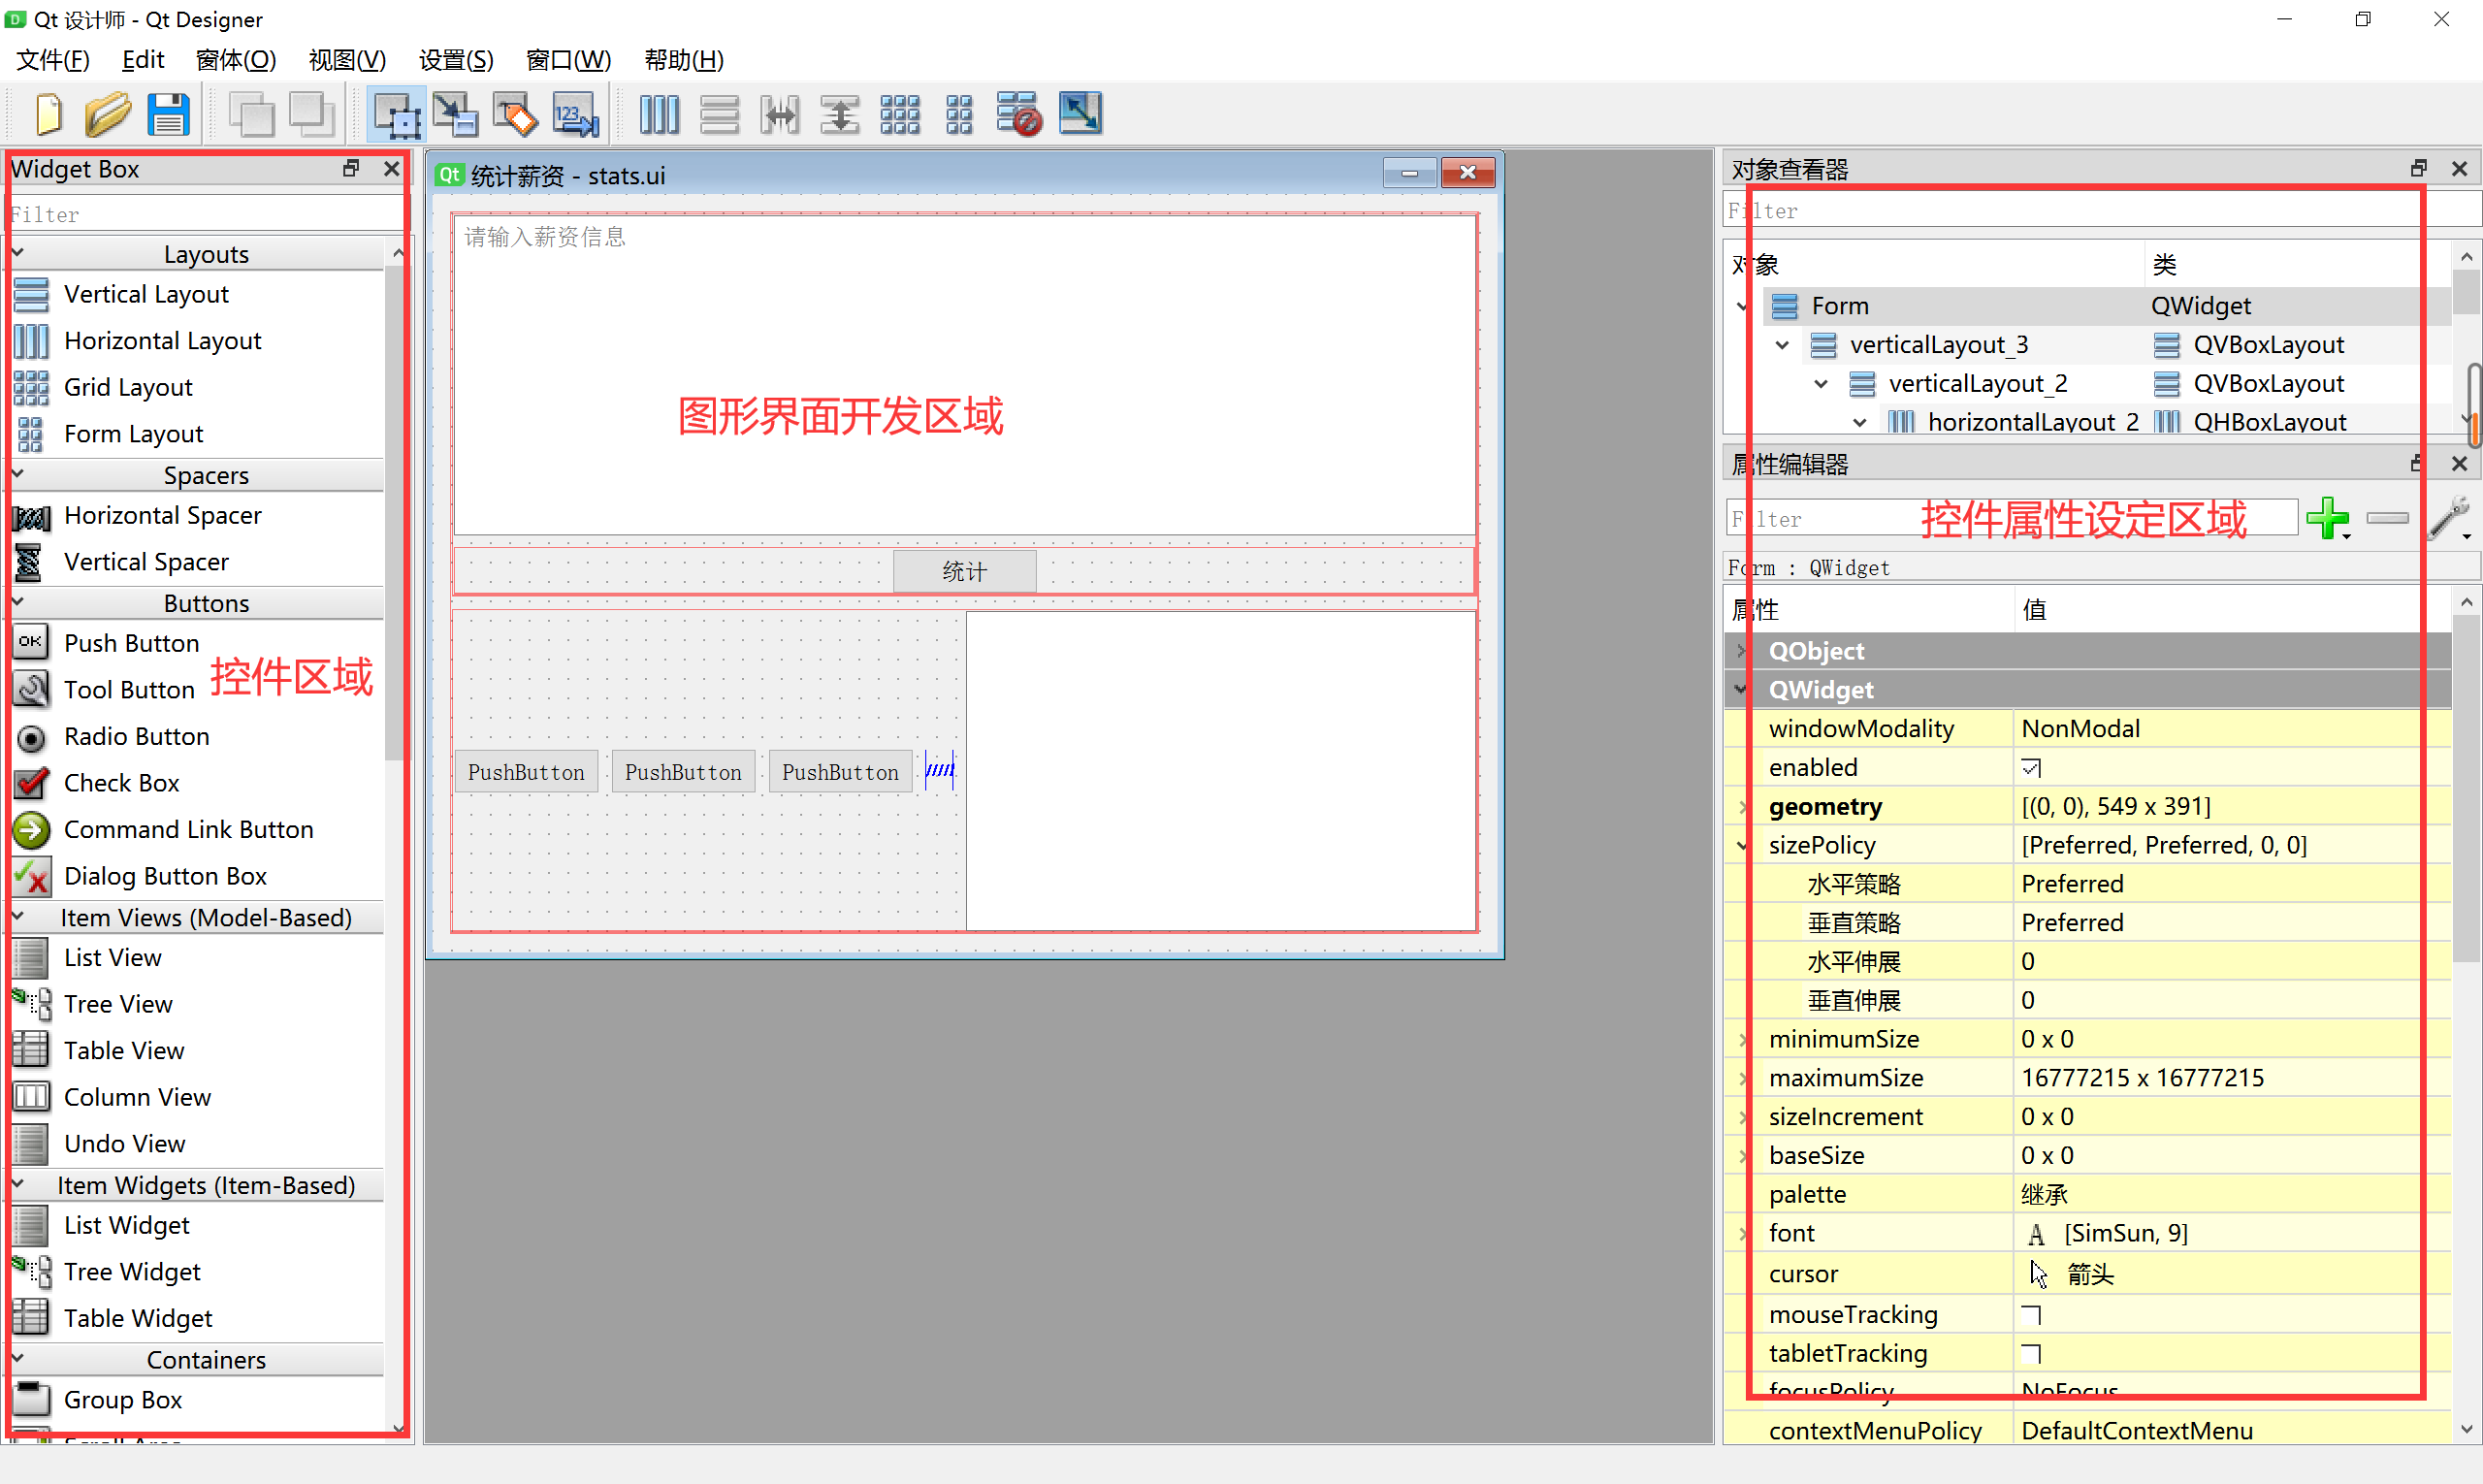The height and width of the screenshot is (1484, 2483).
Task: Apply Lay Out Horizontally toolbar icon
Action: [659, 114]
